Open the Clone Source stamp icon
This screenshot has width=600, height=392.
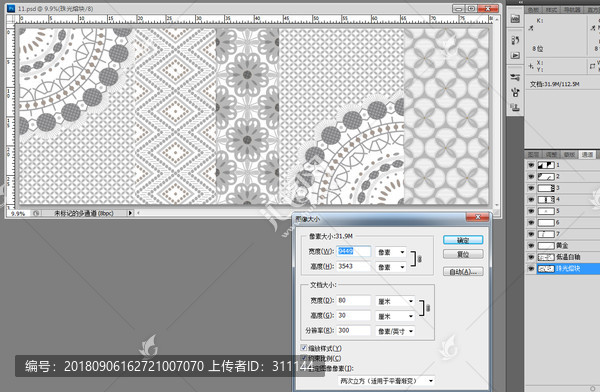[515, 108]
